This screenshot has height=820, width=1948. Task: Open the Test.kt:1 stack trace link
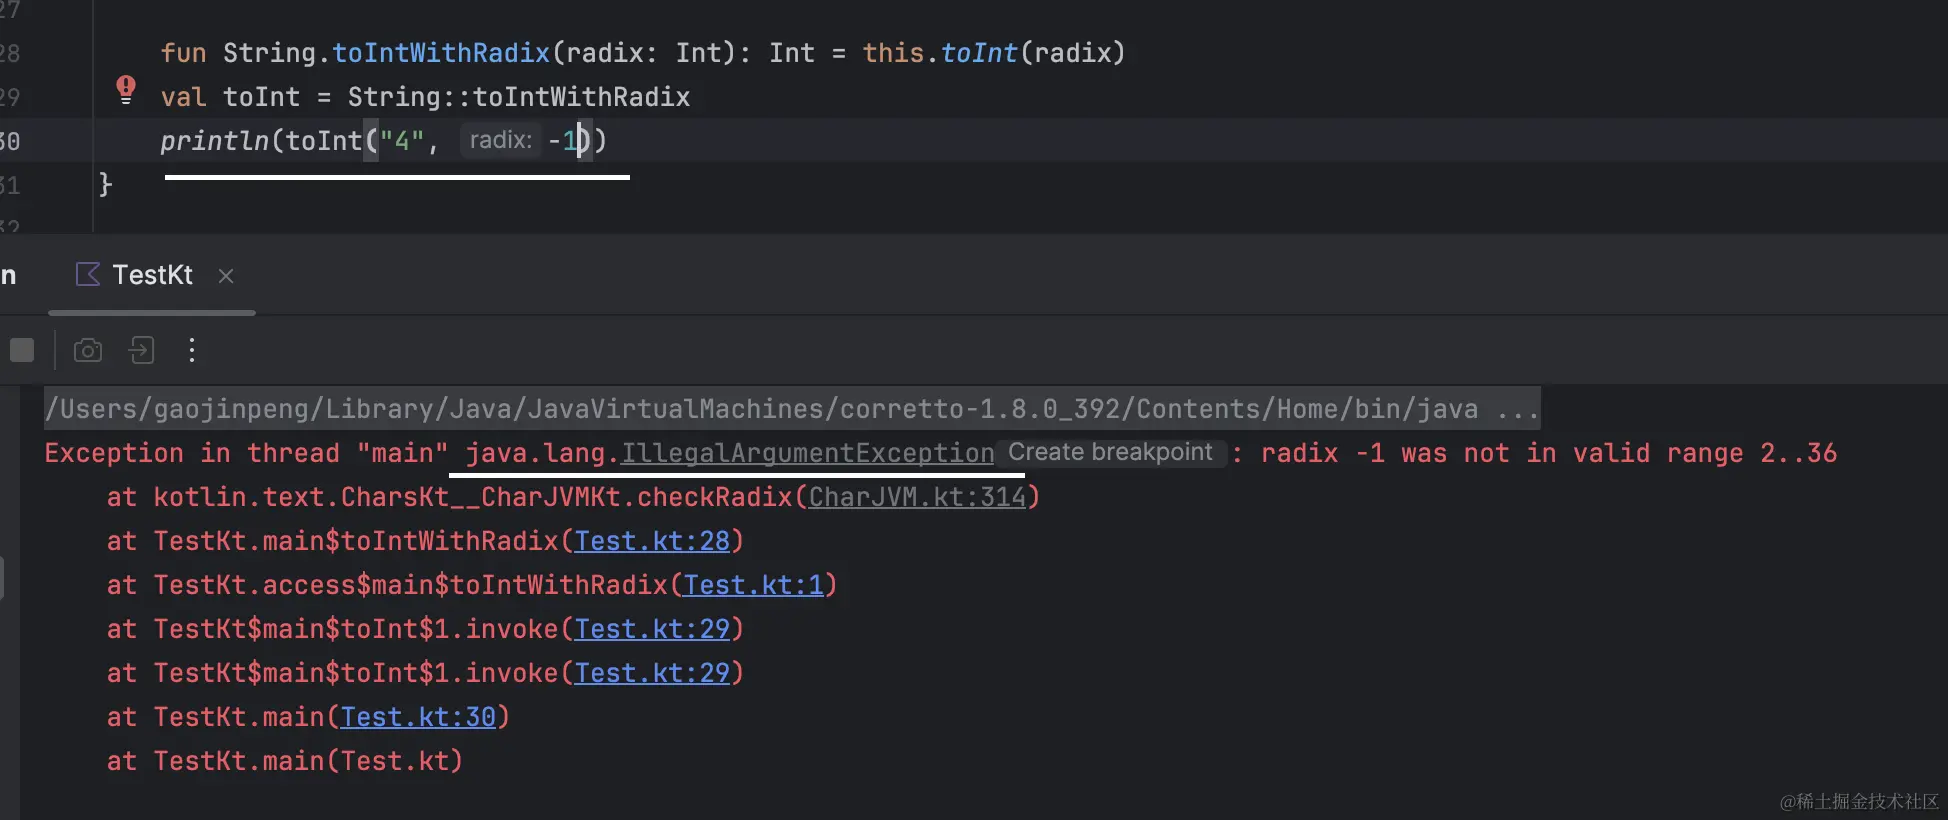(x=754, y=585)
